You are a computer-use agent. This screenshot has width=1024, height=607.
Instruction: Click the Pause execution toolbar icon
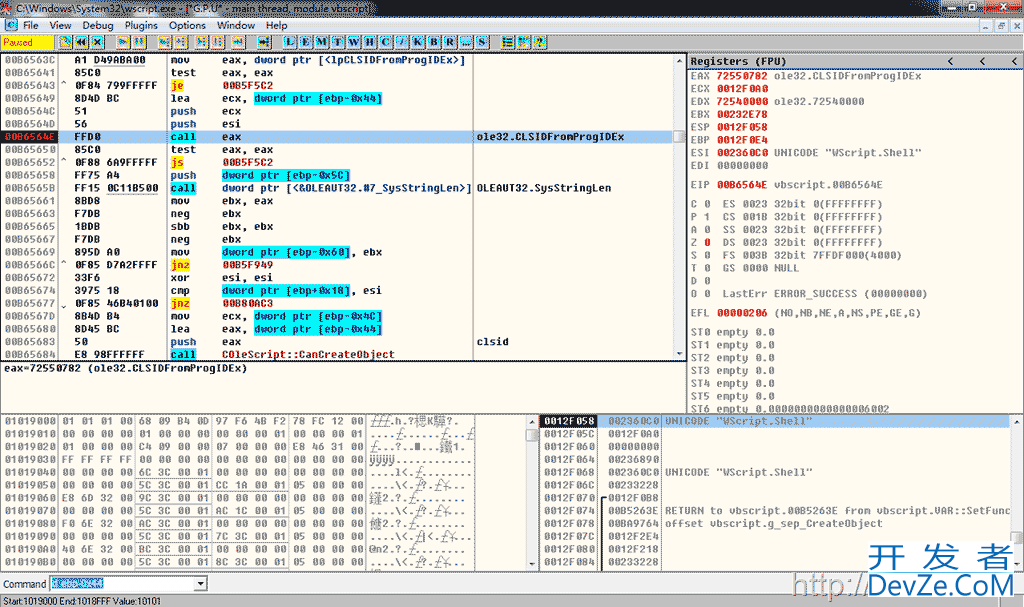139,42
